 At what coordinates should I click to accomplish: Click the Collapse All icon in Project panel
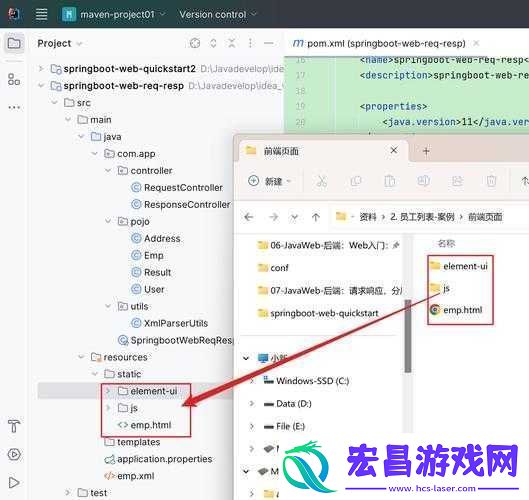click(x=232, y=43)
